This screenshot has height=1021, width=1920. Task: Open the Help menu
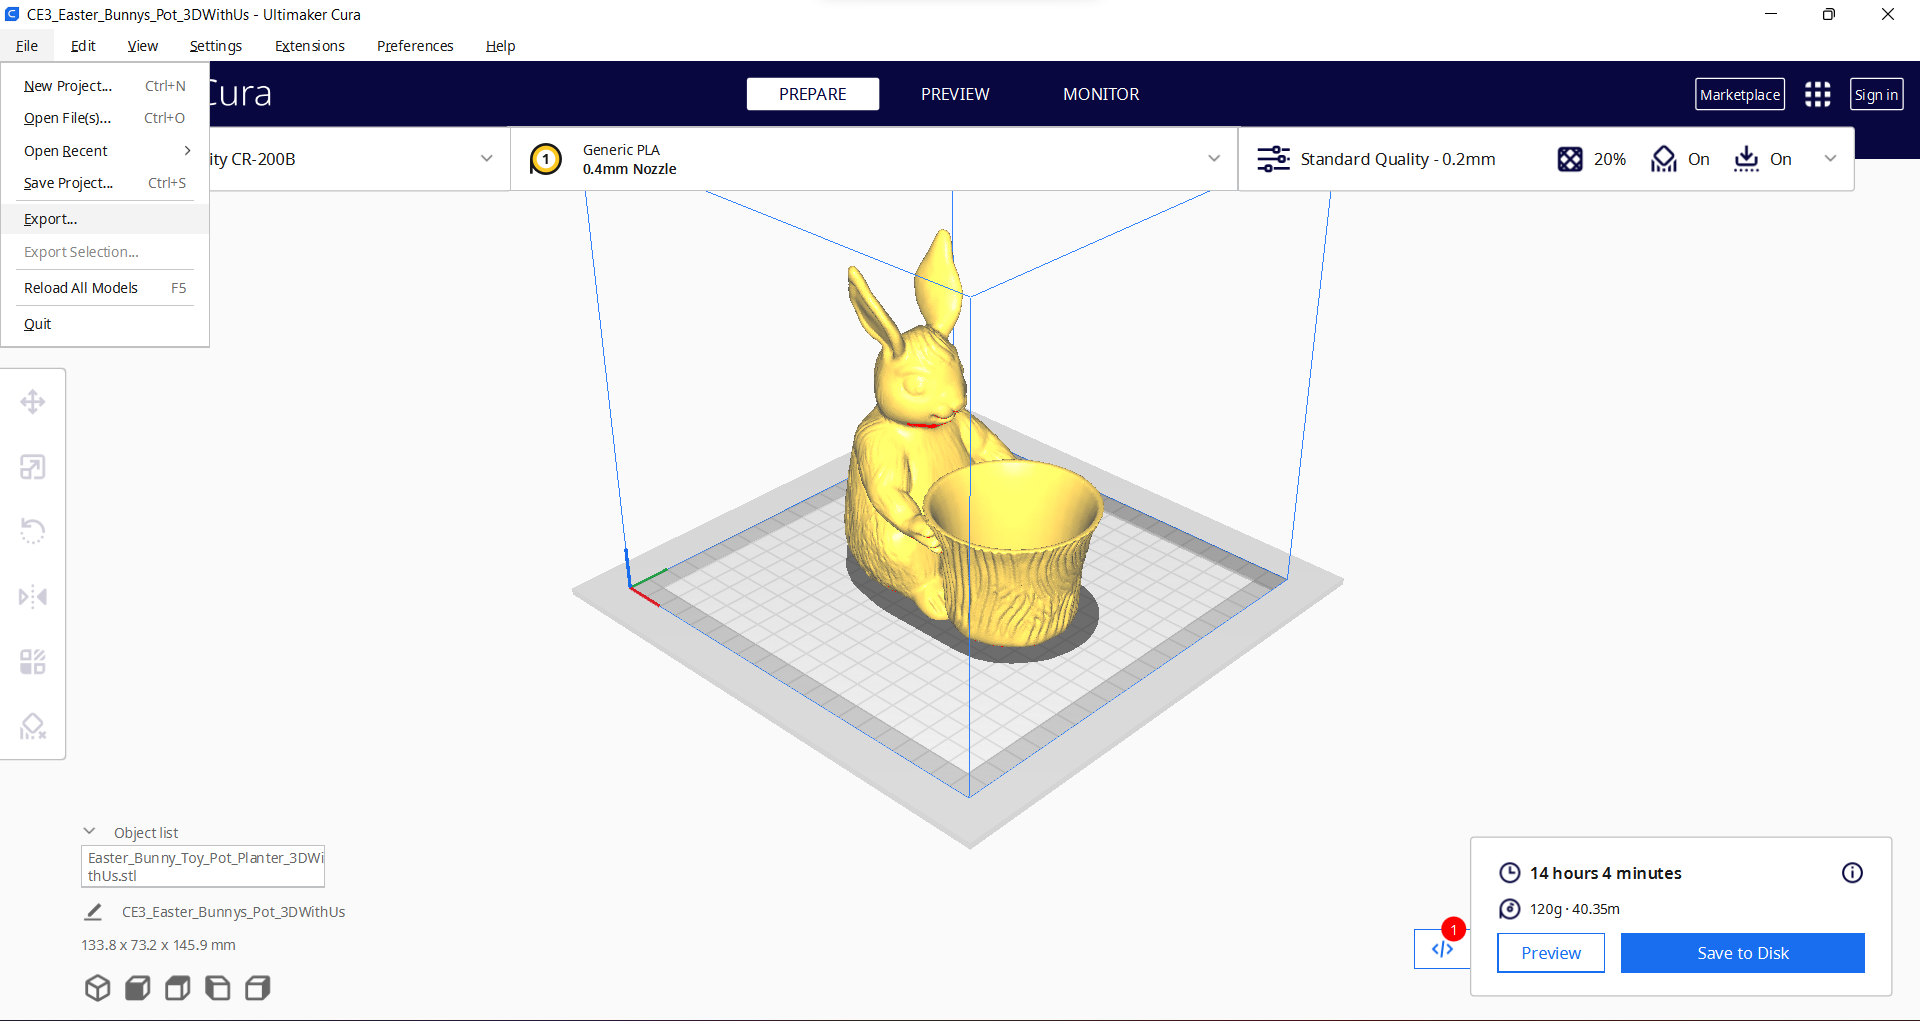pyautogui.click(x=500, y=46)
